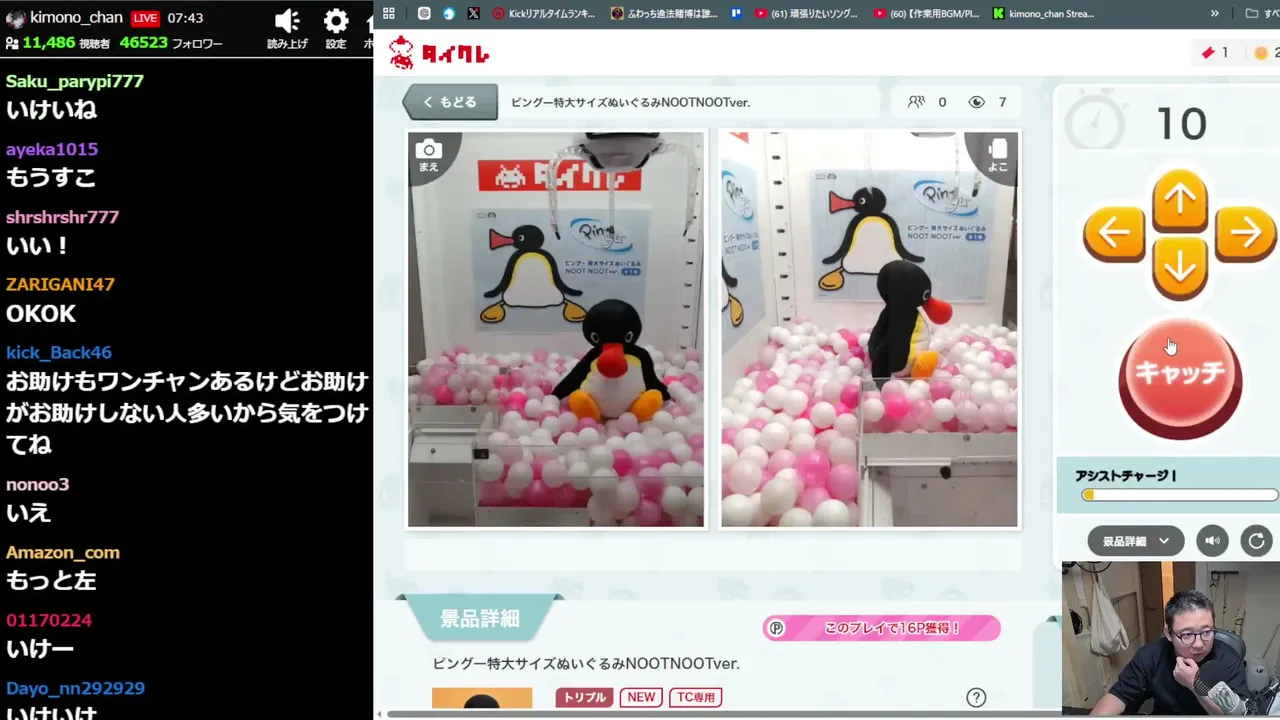Screen dimensions: 1280x720
Task: Click username ZARIGANI47 in chat
Action: tap(60, 284)
